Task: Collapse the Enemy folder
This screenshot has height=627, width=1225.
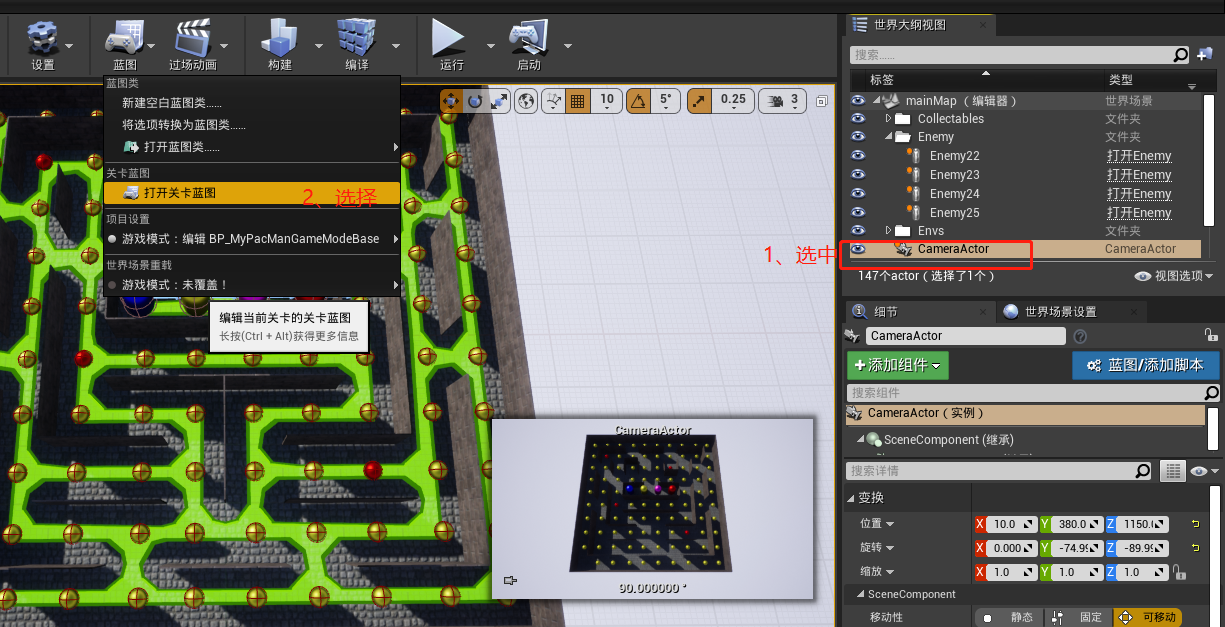Action: coord(888,137)
